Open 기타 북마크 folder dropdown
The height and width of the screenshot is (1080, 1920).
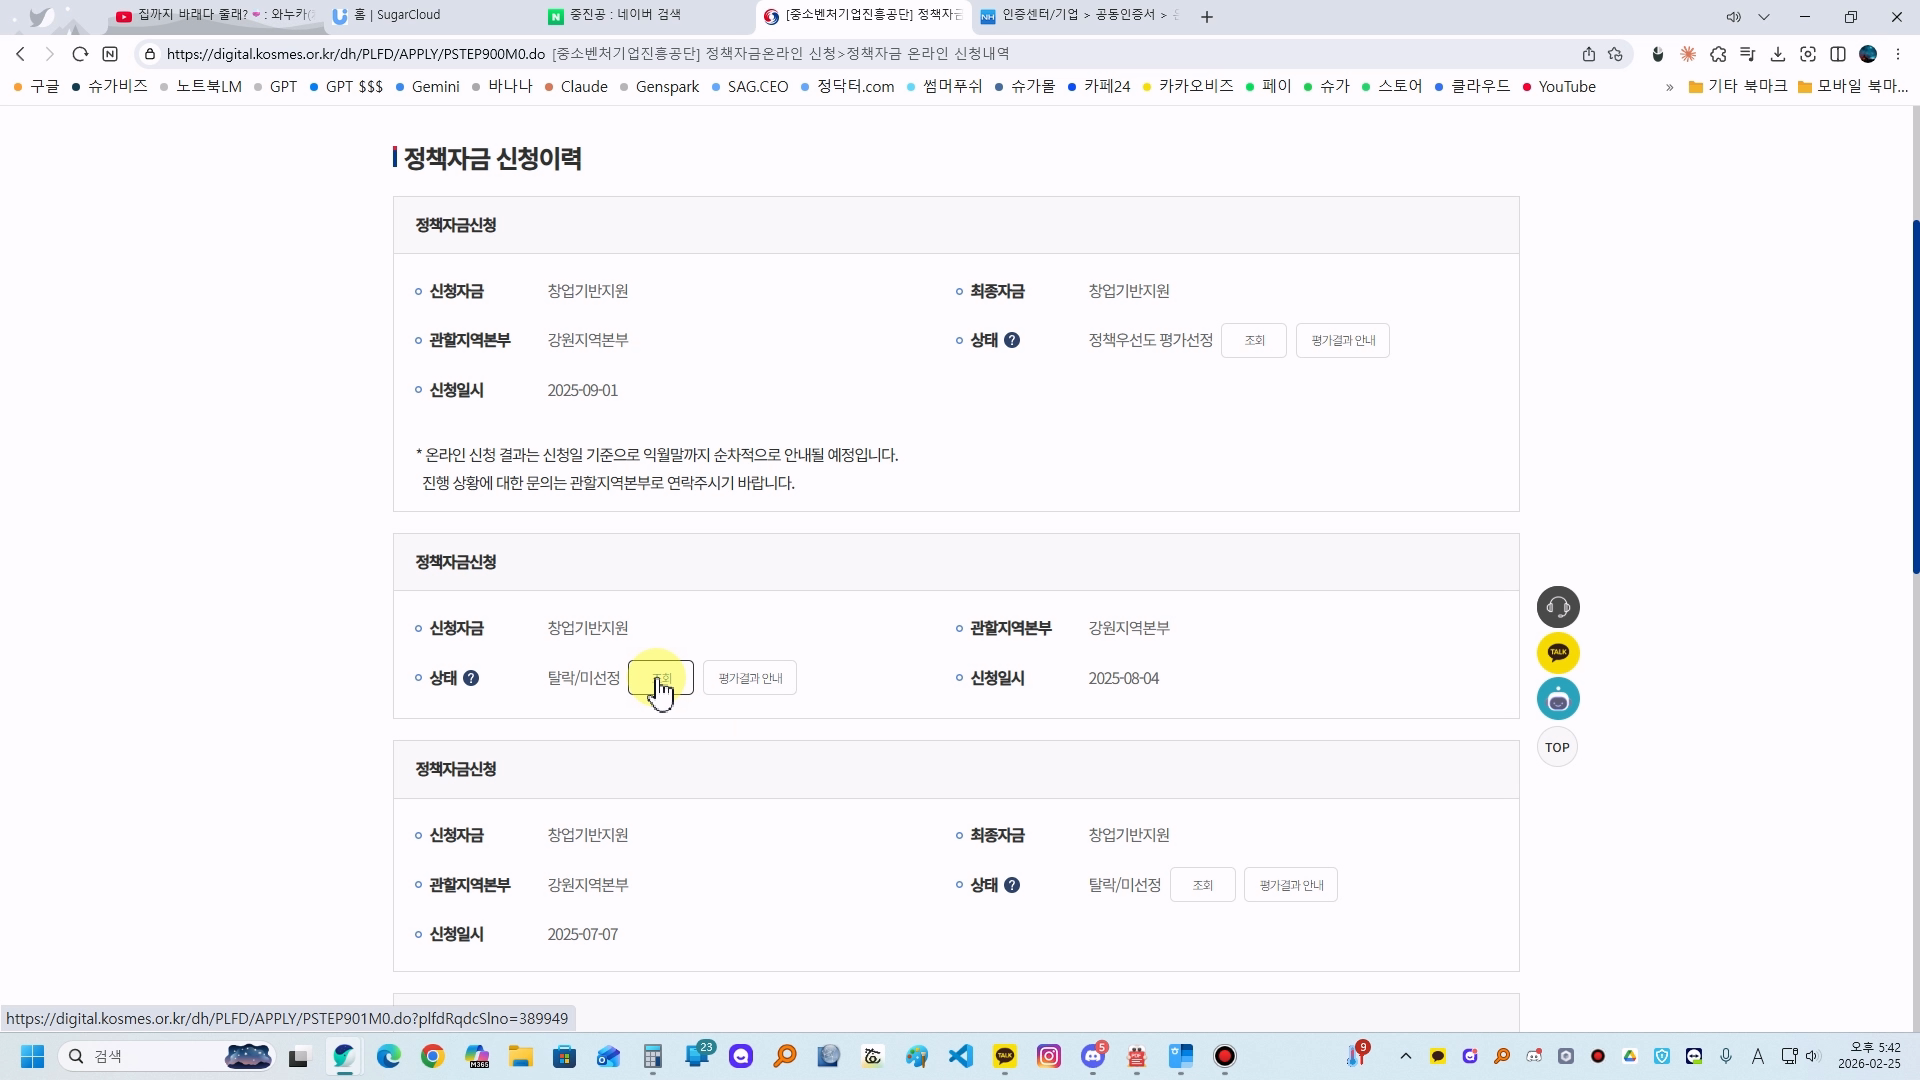1737,87
